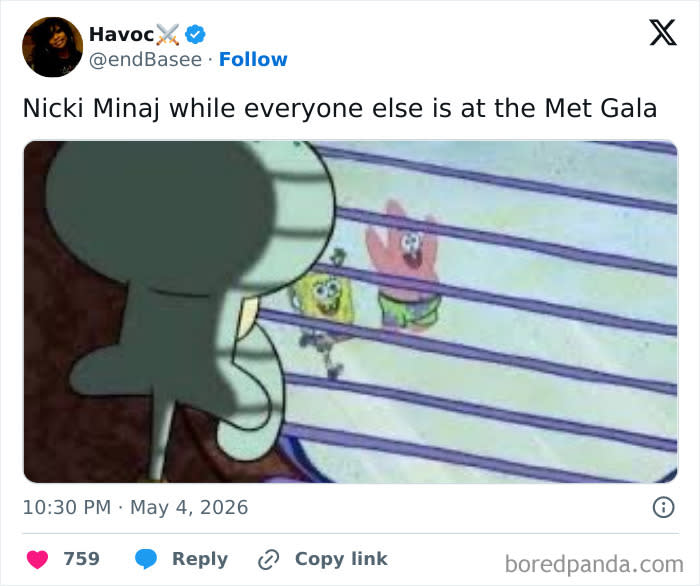Follow the @endBasee account
Image resolution: width=700 pixels, height=586 pixels.
tap(253, 59)
